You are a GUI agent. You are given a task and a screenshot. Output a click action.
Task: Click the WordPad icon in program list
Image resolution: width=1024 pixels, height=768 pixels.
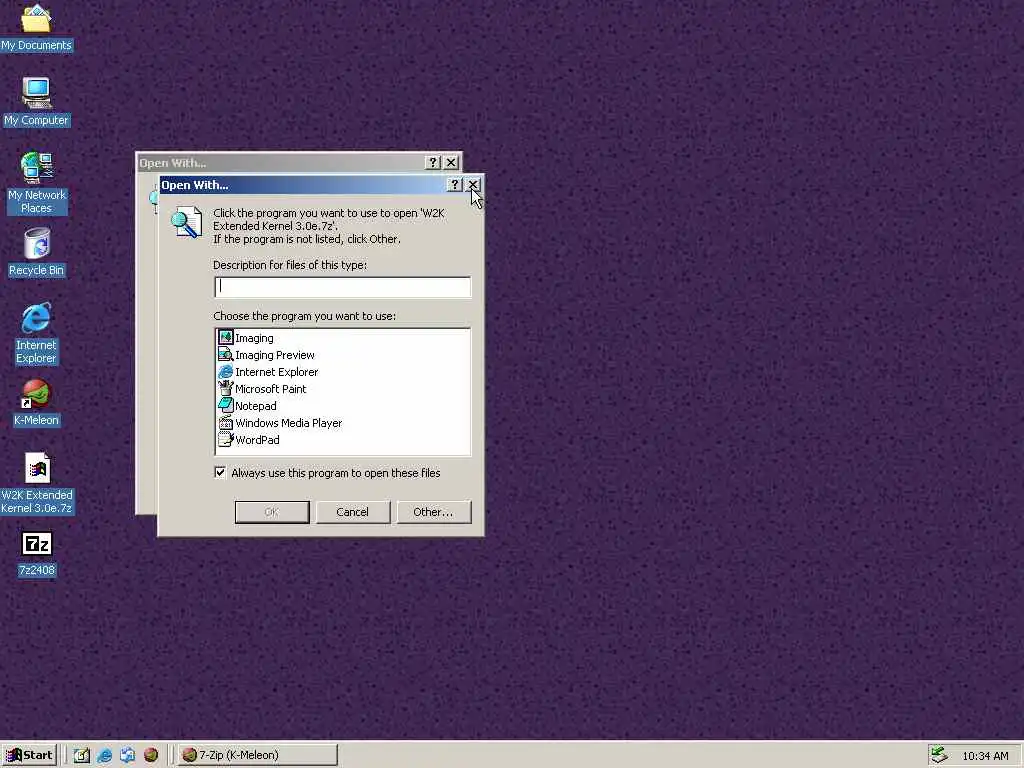click(225, 440)
